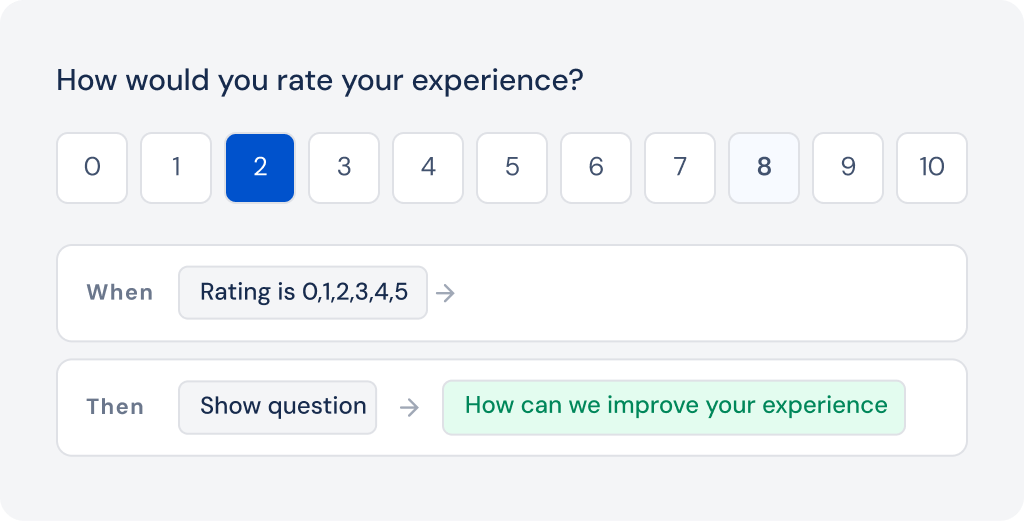Image resolution: width=1024 pixels, height=521 pixels.
Task: Click the highlighted rating 8
Action: pyautogui.click(x=764, y=168)
